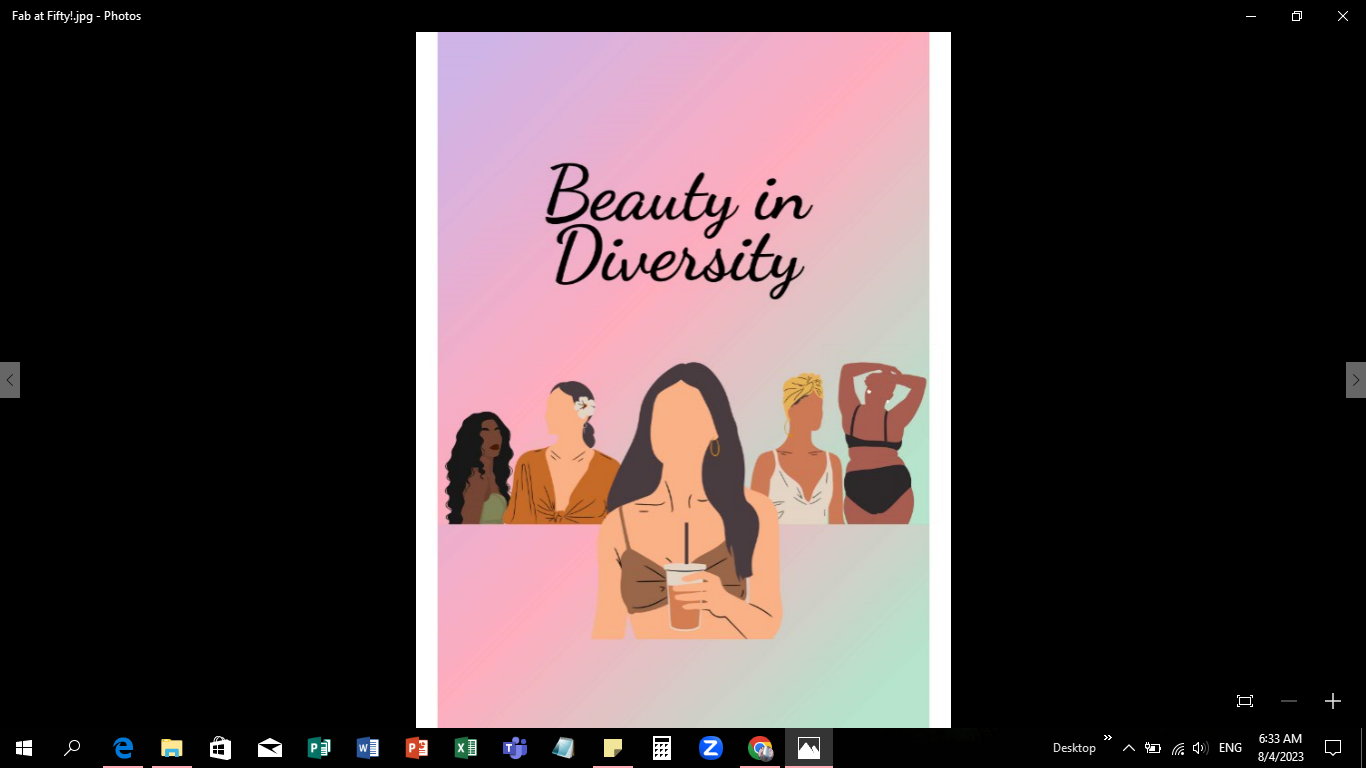The width and height of the screenshot is (1366, 768).
Task: Click the Photos app taskbar icon
Action: coord(809,747)
